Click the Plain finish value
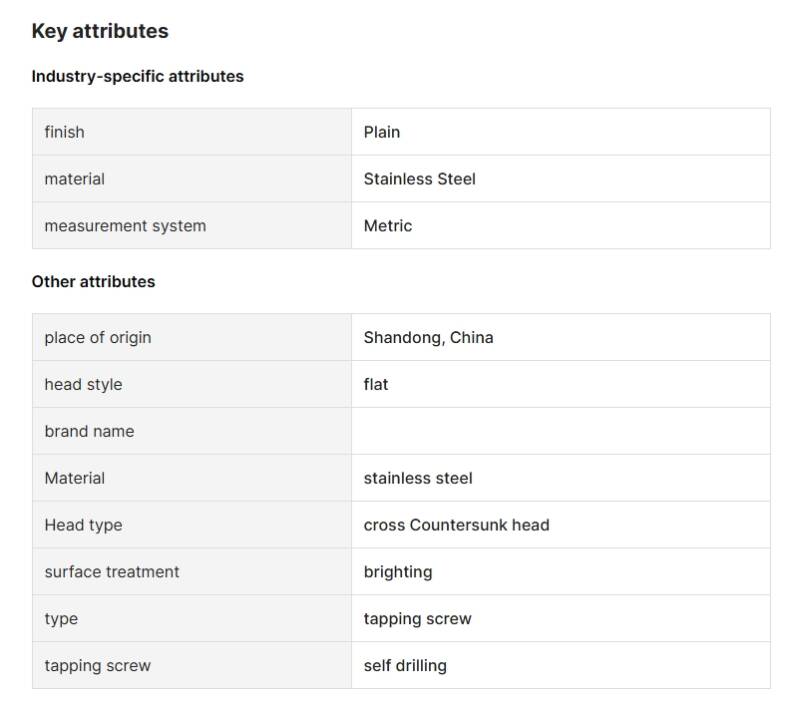Screen dimensions: 800x709 coord(382,132)
